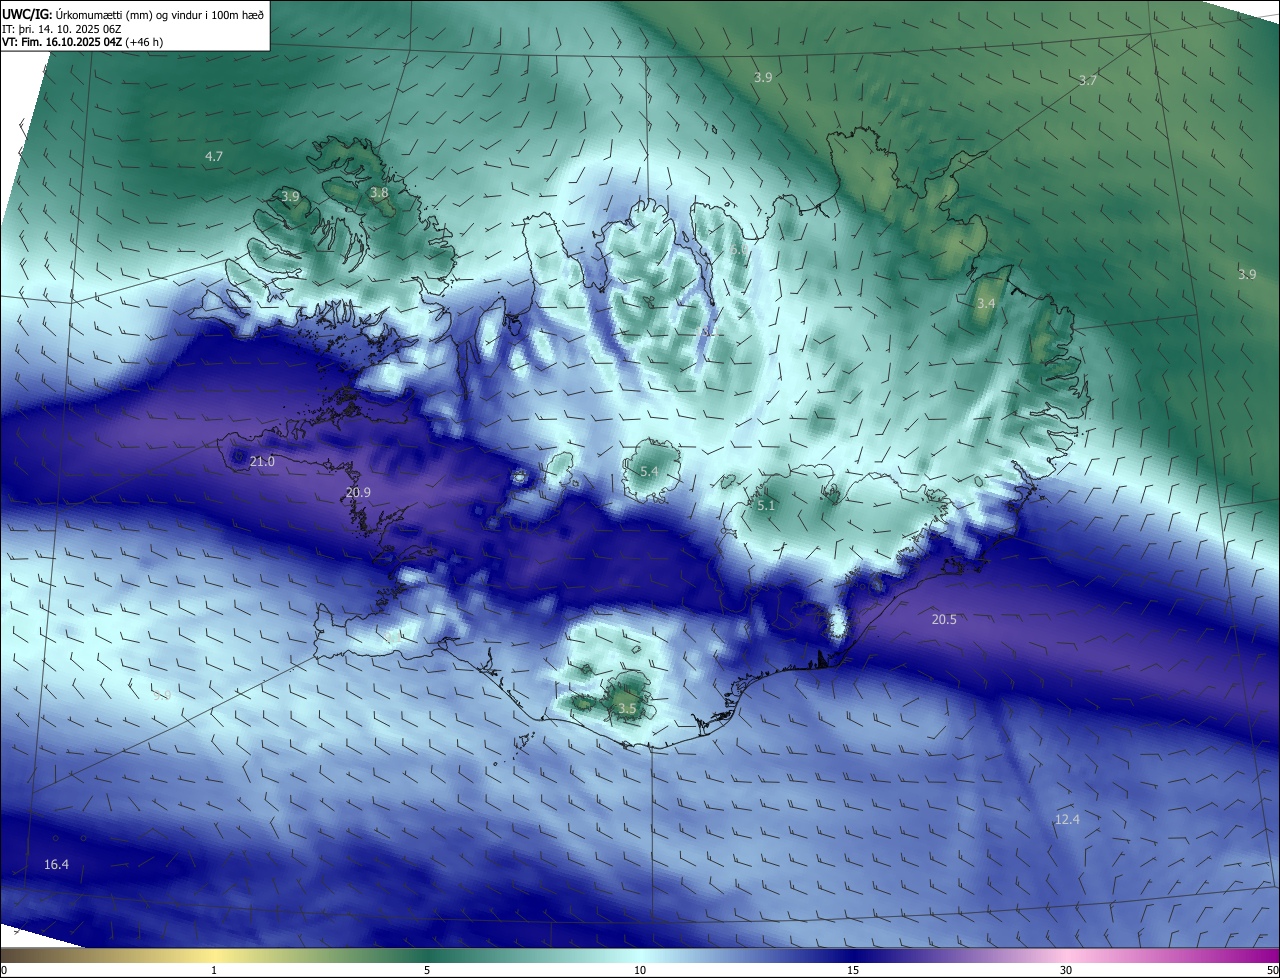
Task: Click the 16.4 value label over the ocean
Action: [x=56, y=864]
